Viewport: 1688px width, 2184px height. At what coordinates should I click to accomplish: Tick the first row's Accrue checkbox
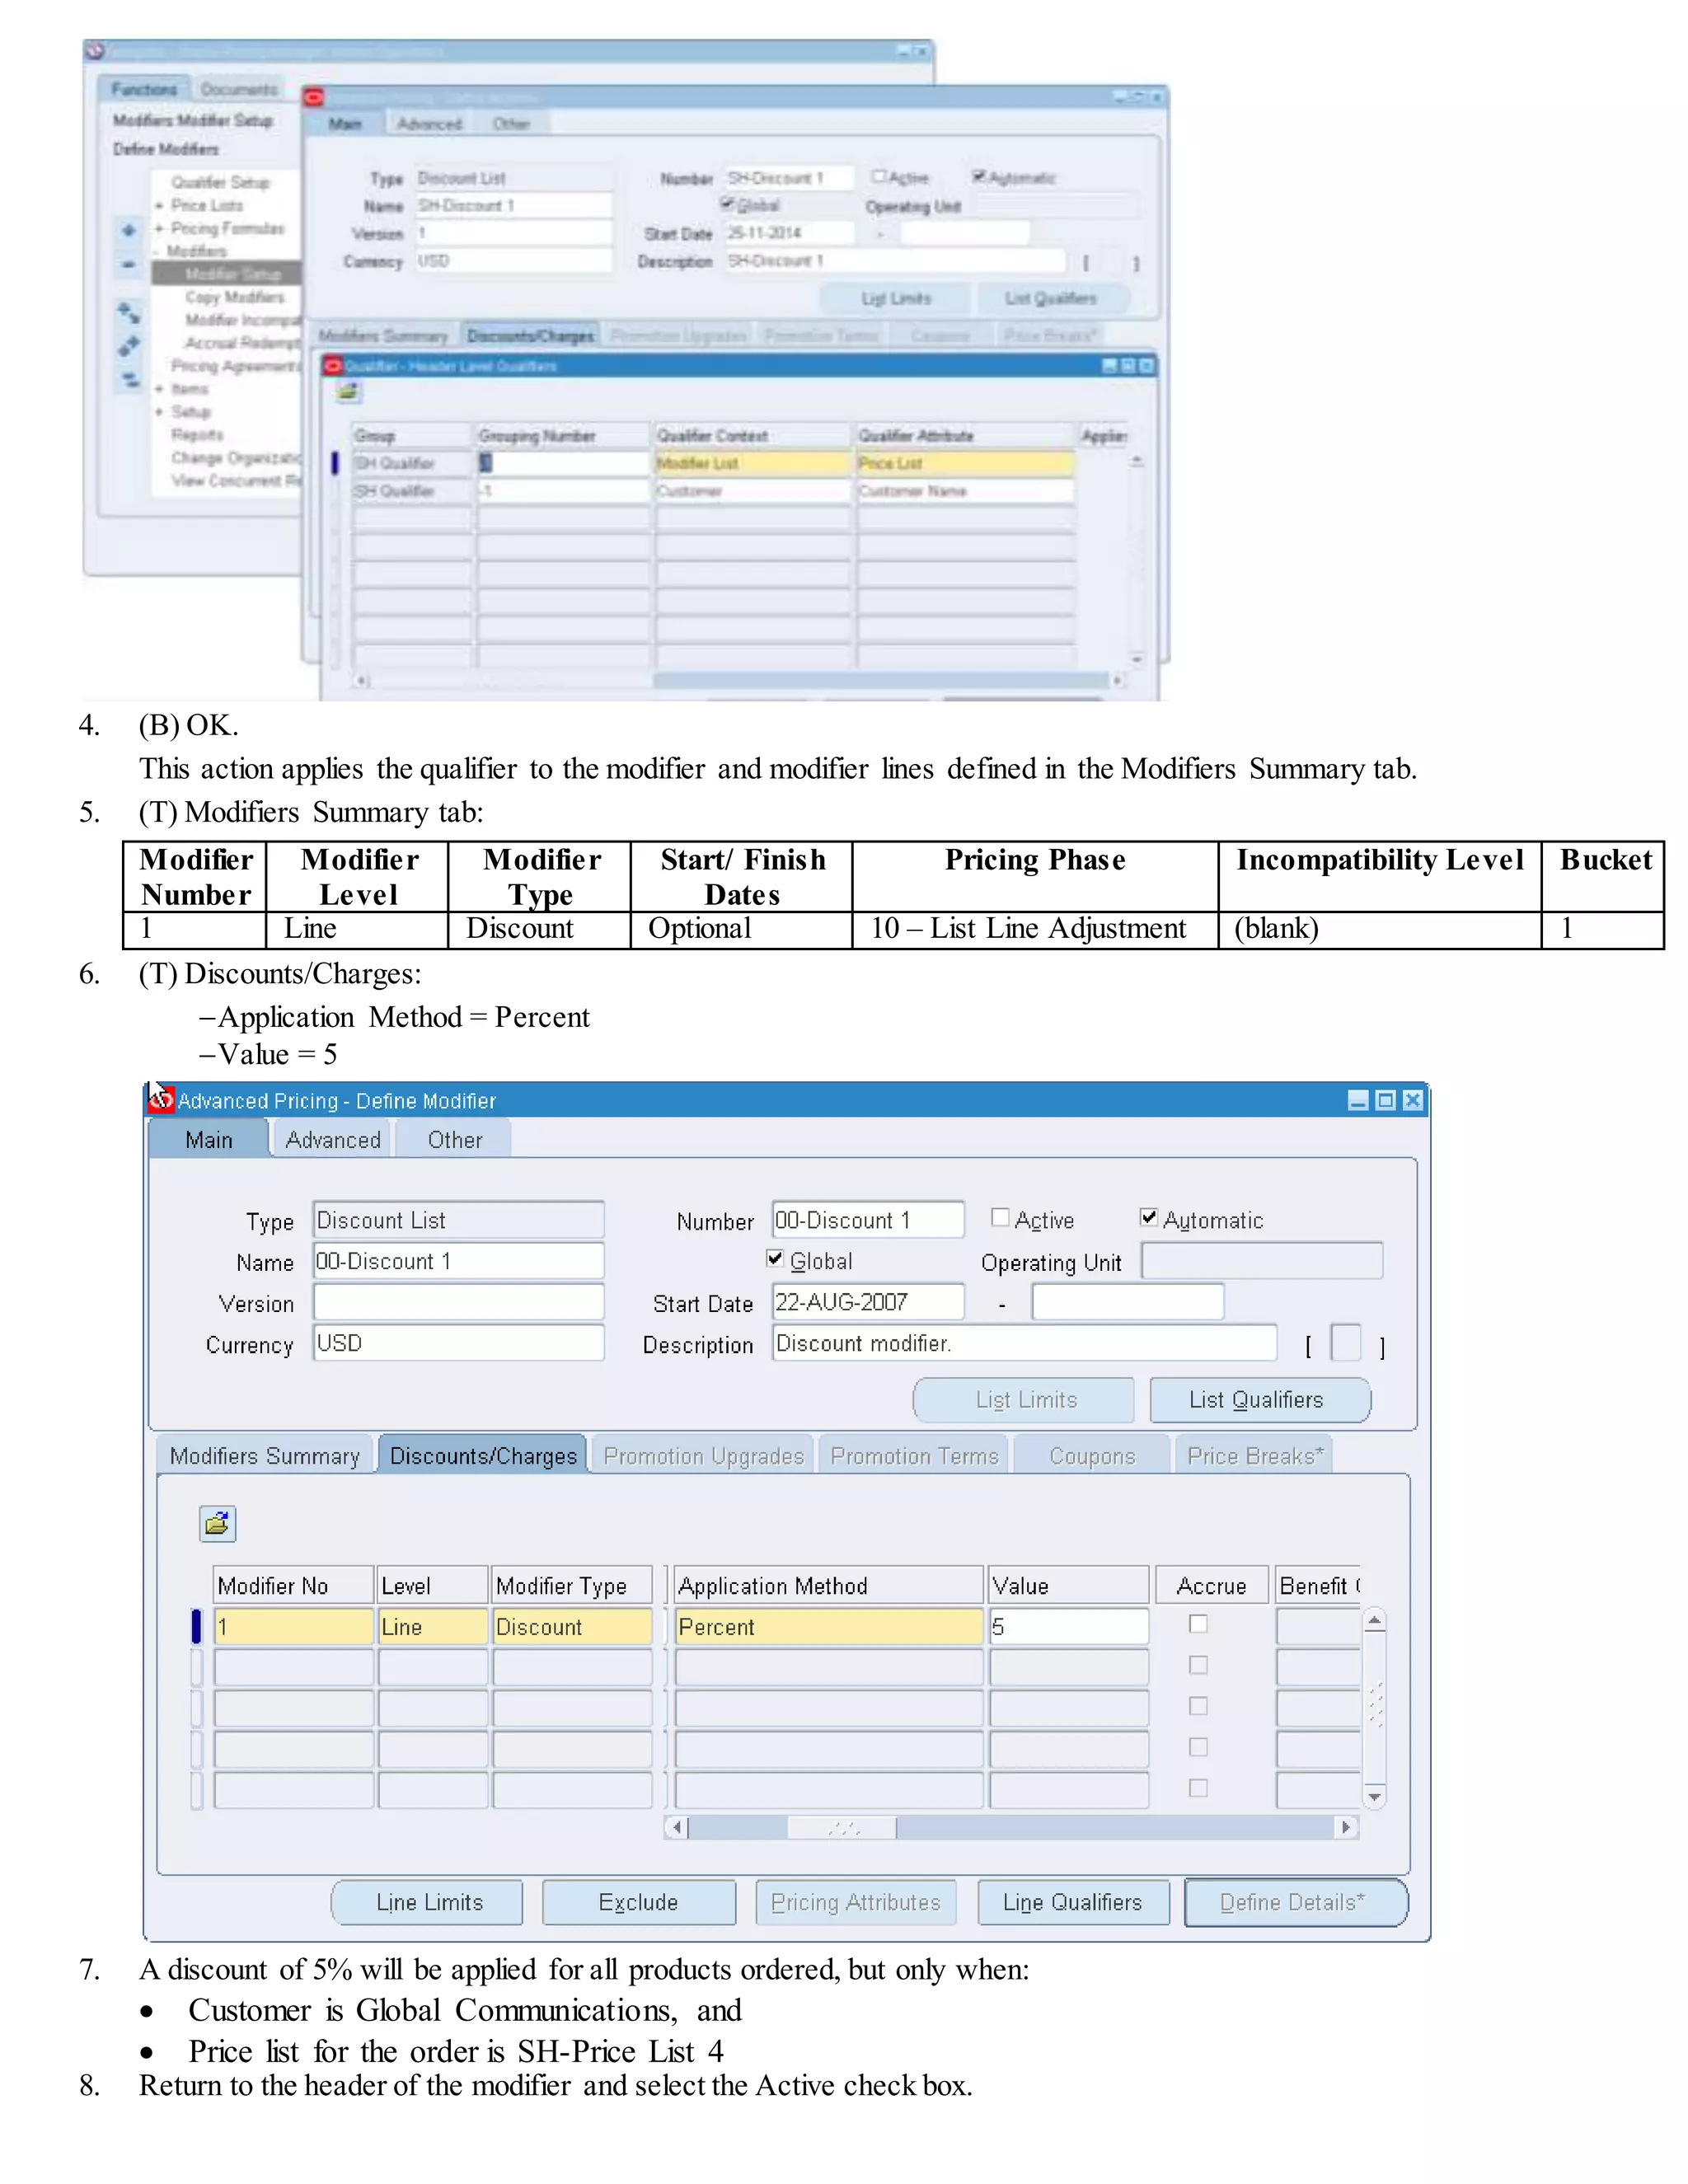[1198, 1624]
